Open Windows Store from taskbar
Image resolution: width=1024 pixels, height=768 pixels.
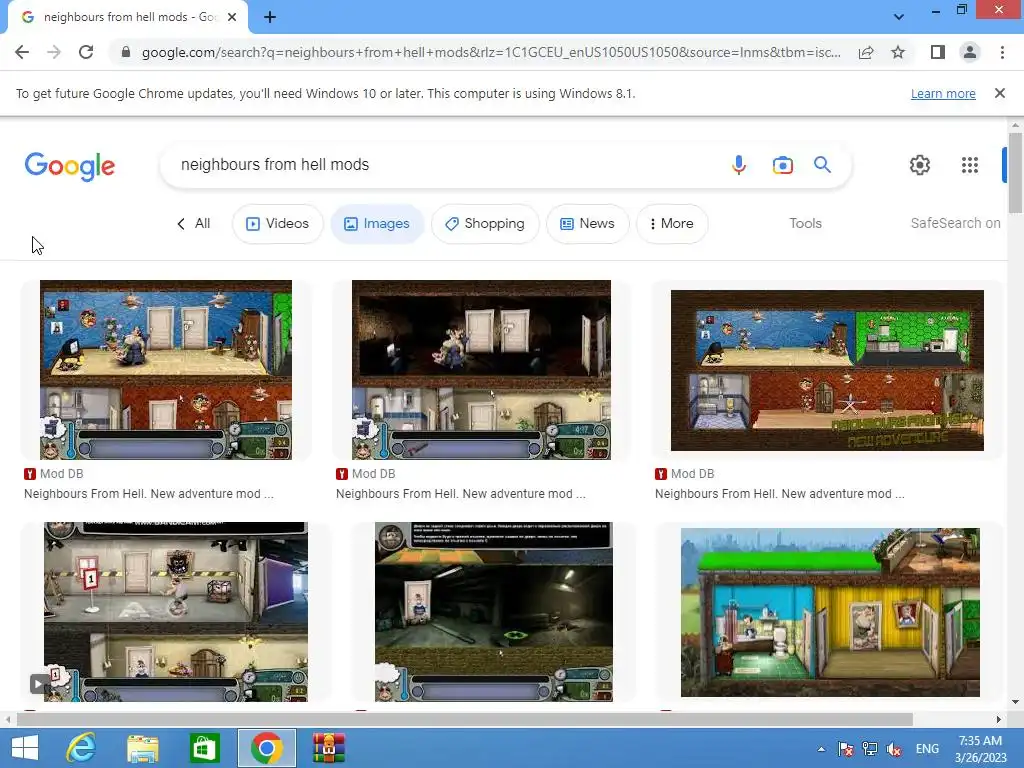[x=204, y=748]
